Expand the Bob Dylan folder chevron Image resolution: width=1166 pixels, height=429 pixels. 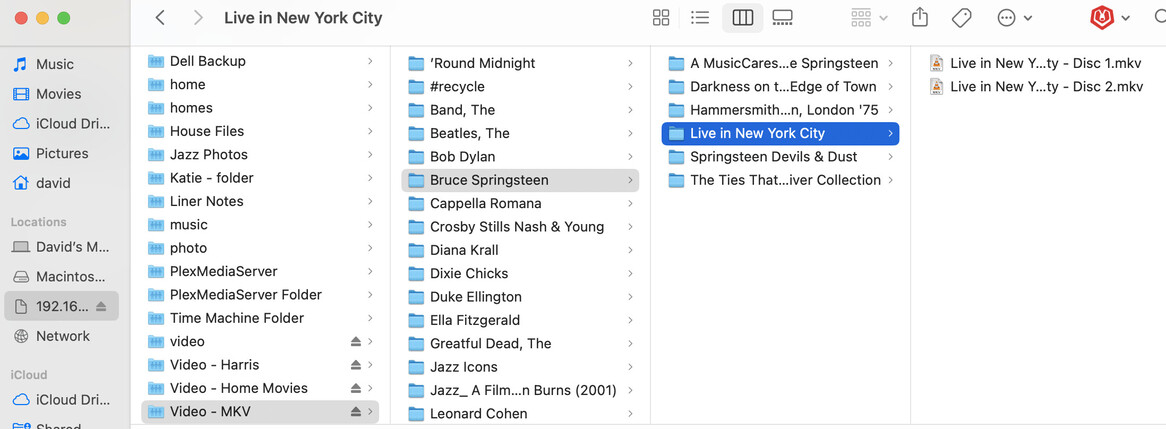pos(630,157)
